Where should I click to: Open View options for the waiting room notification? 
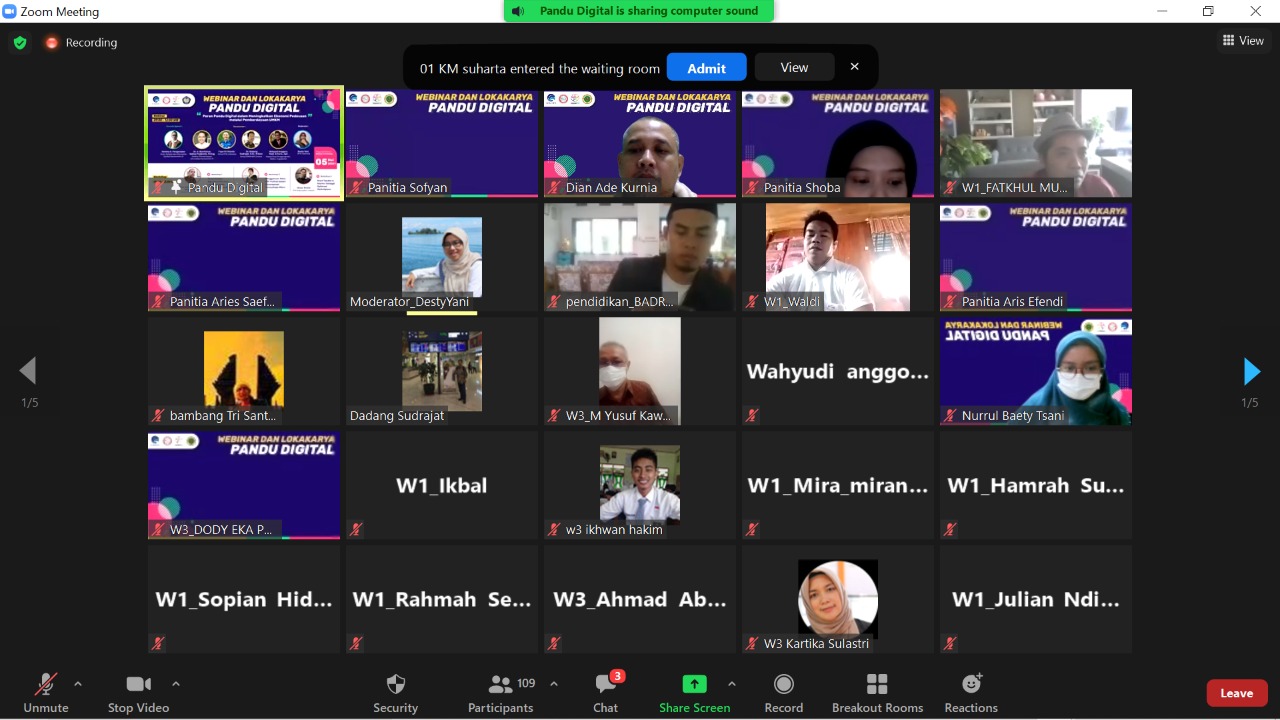coord(793,67)
